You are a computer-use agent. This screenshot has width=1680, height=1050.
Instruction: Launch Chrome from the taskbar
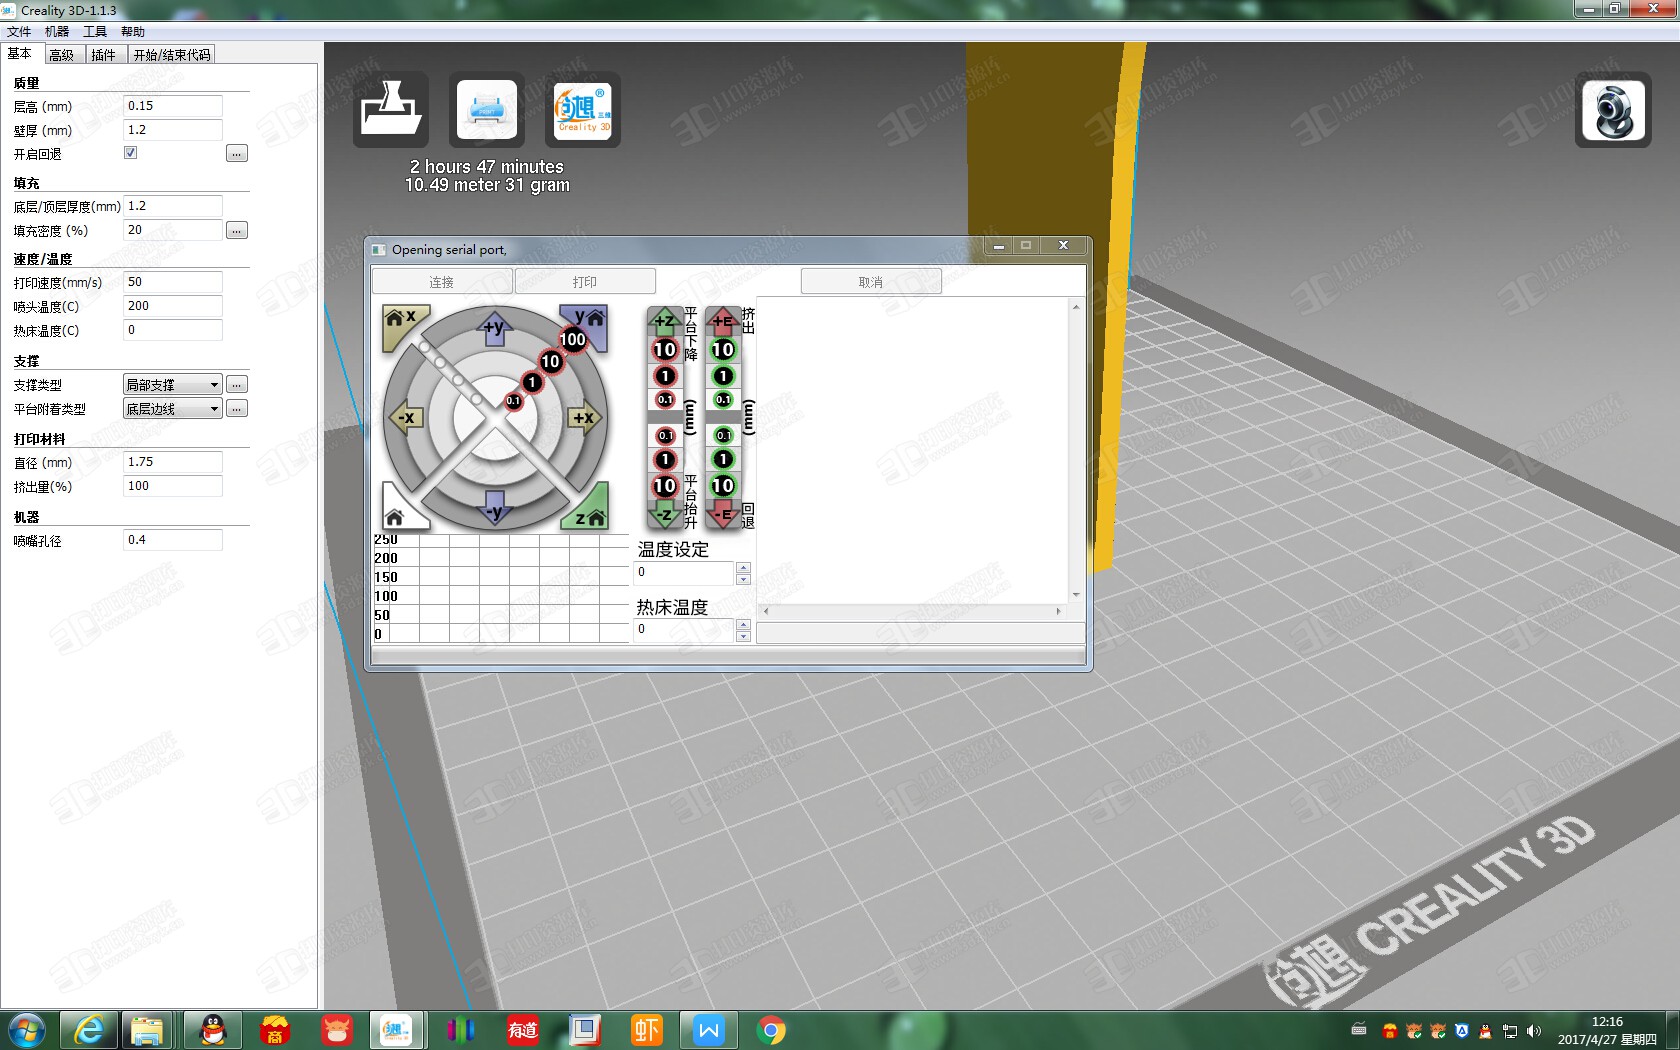[771, 1030]
